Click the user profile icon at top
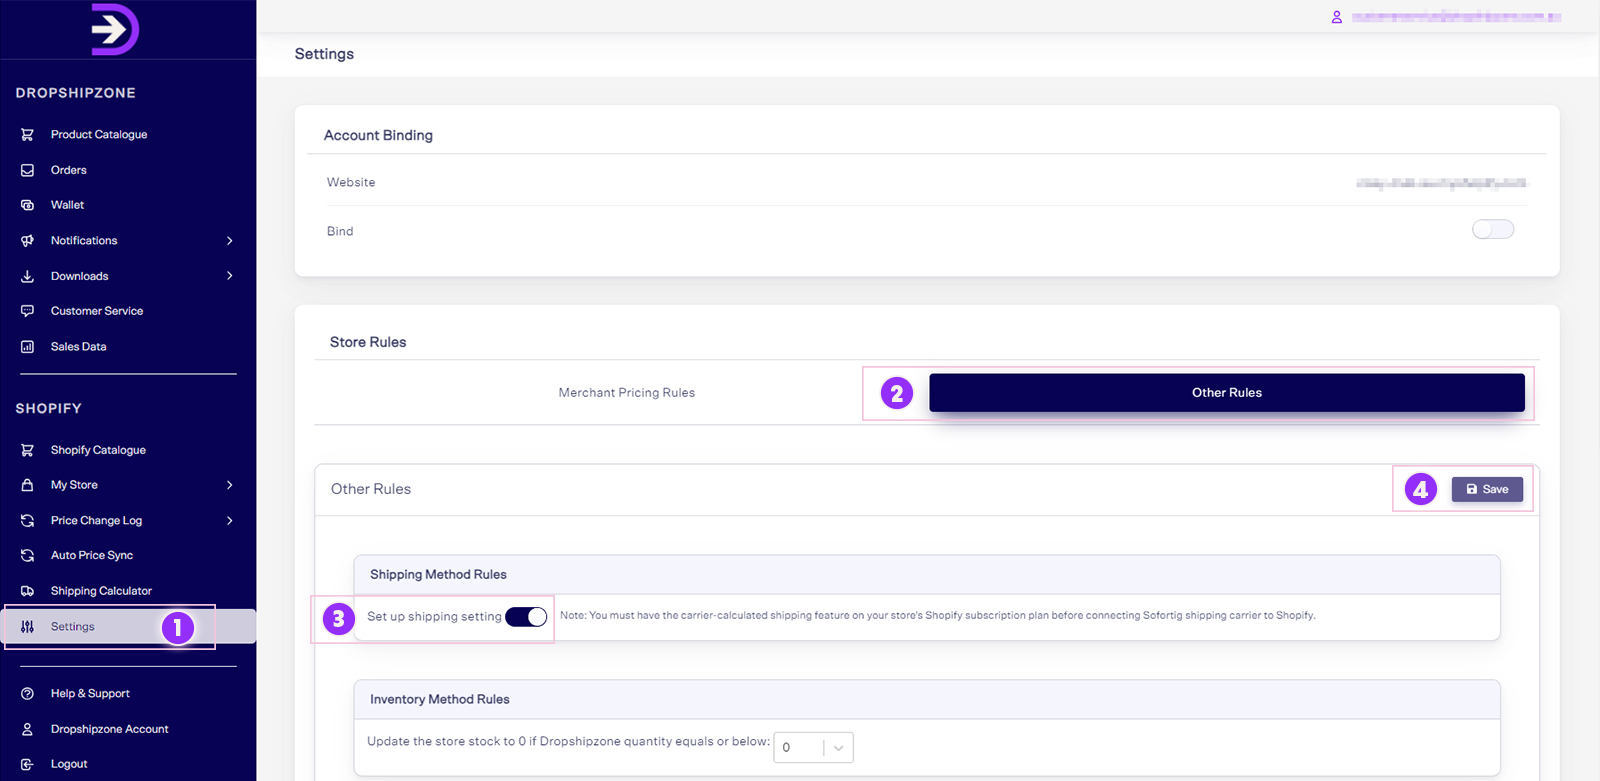1600x781 pixels. tap(1337, 17)
